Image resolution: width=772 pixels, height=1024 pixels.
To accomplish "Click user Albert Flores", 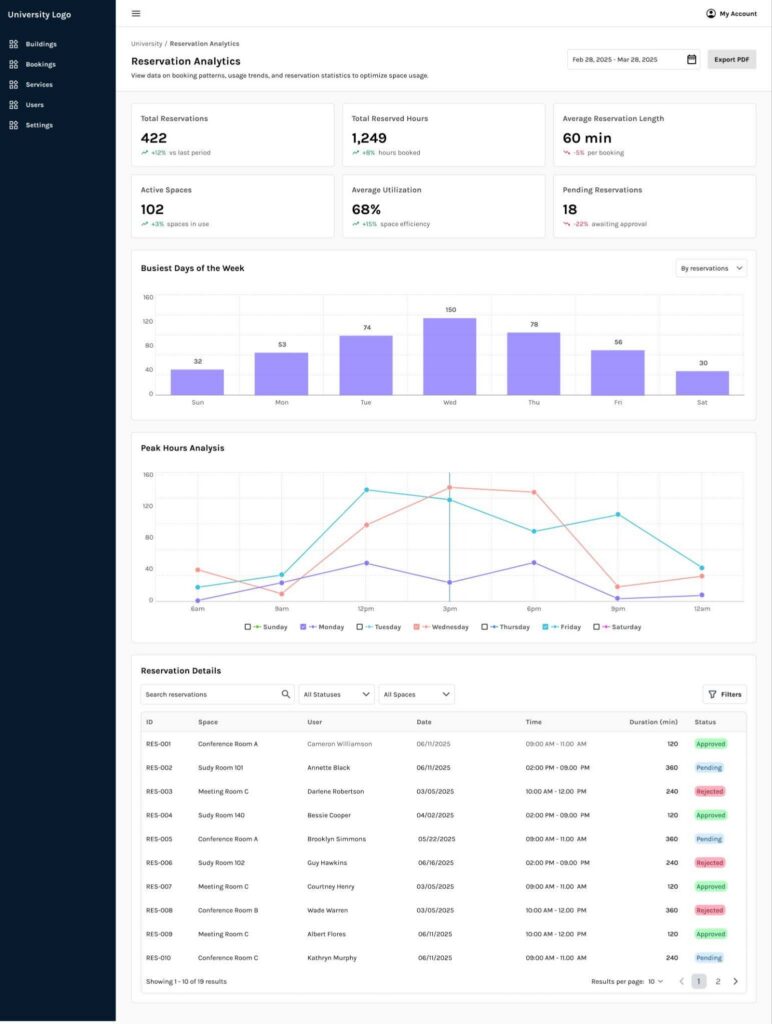I will (x=327, y=934).
